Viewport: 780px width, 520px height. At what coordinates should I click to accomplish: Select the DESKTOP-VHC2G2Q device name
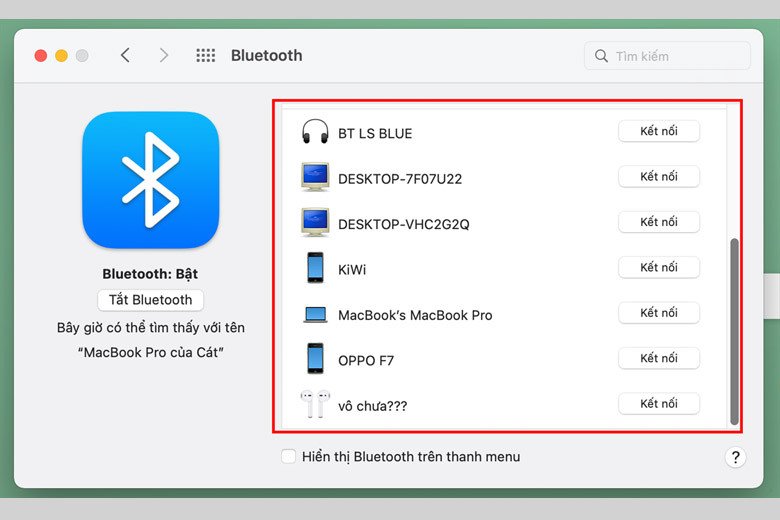pyautogui.click(x=403, y=224)
